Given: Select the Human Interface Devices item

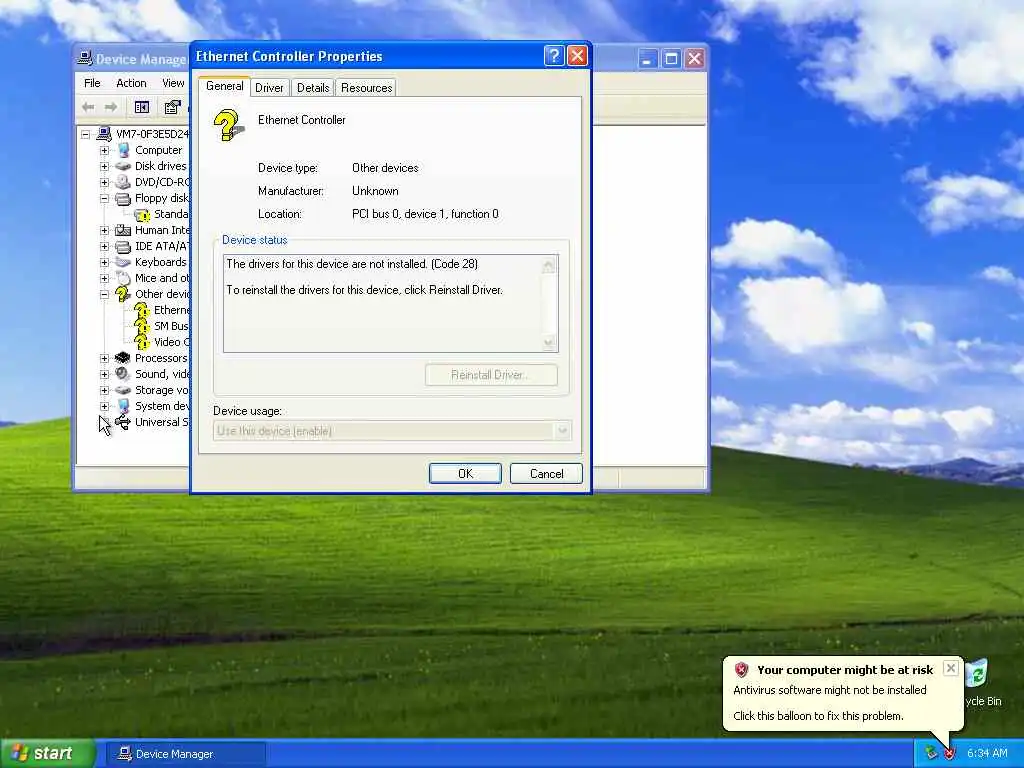Looking at the screenshot, I should (161, 230).
